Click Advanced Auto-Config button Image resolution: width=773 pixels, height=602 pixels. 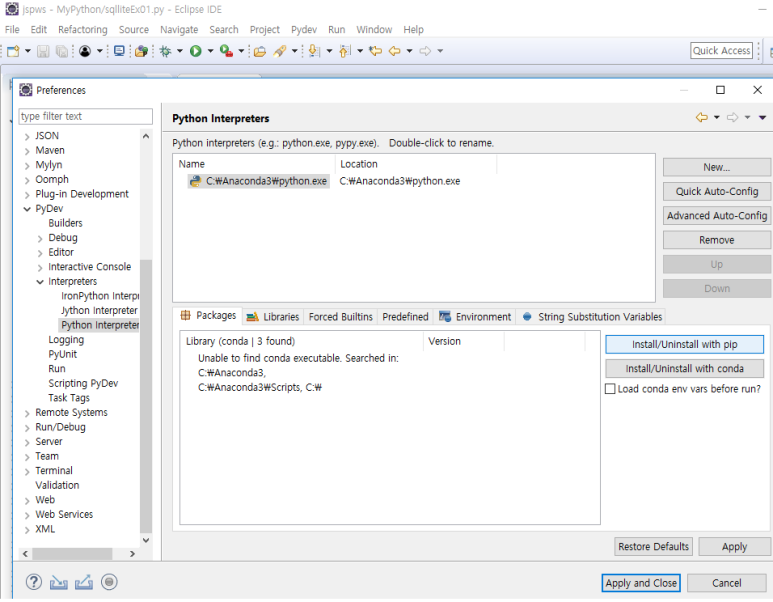(x=716, y=215)
